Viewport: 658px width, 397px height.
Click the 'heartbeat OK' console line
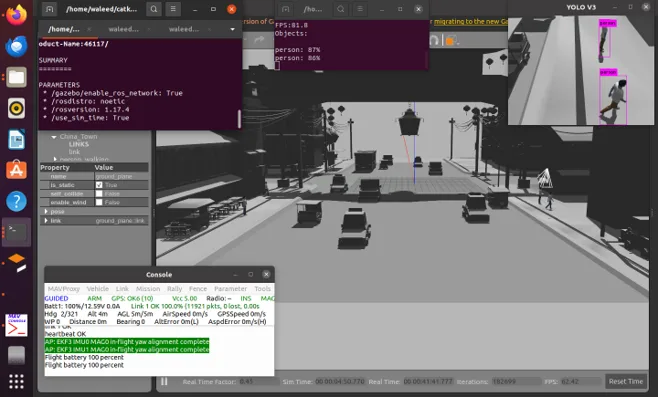(65, 334)
